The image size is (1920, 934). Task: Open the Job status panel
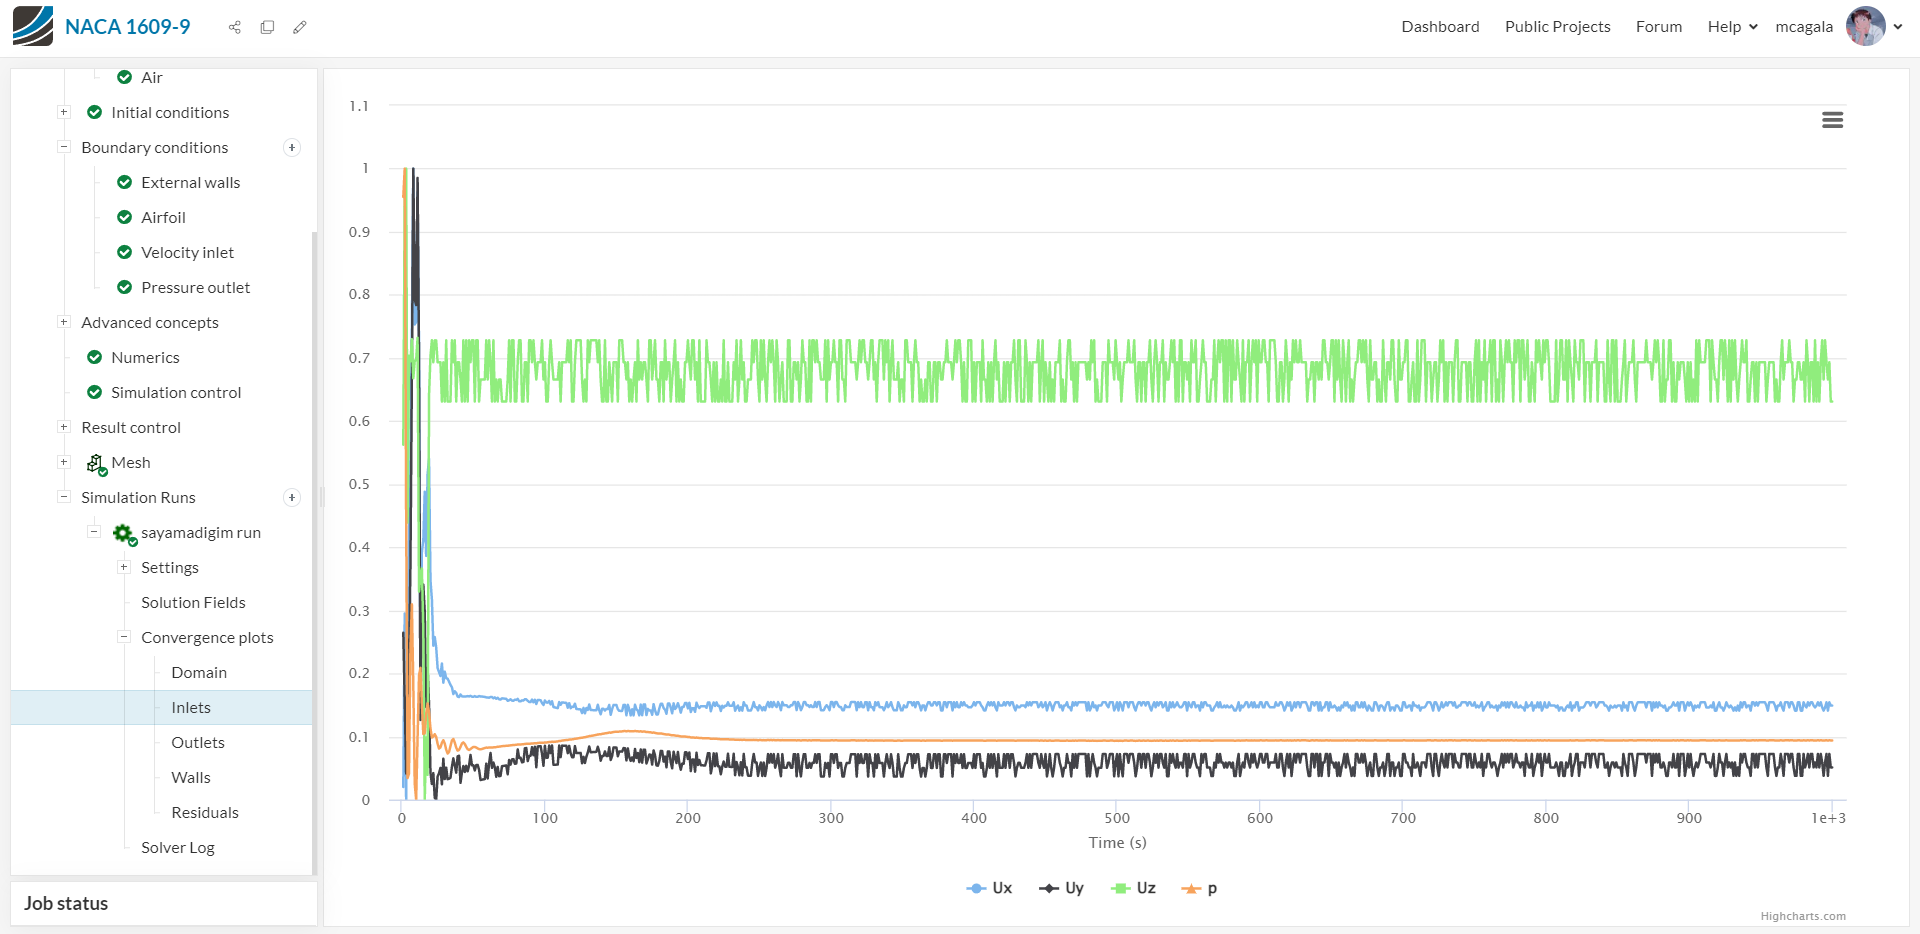click(164, 903)
